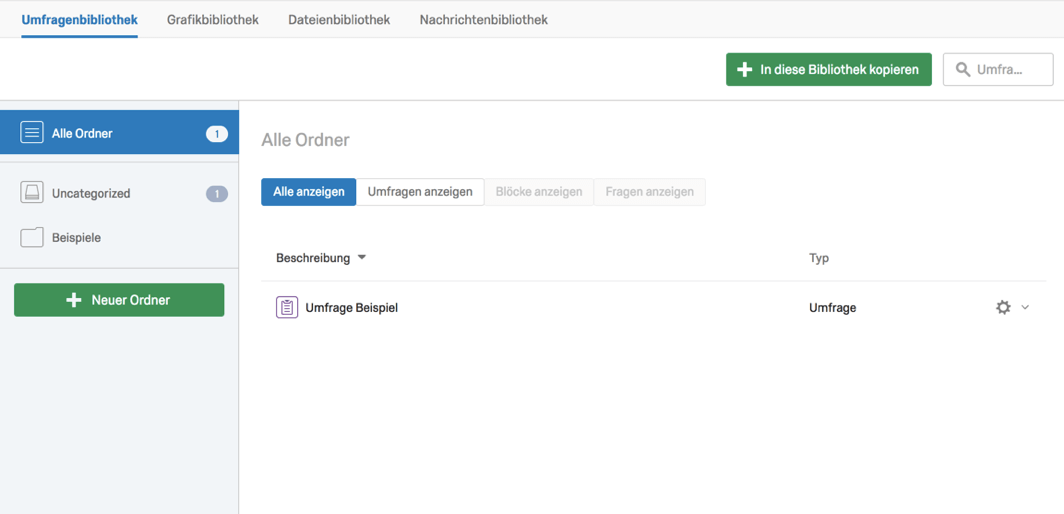Open the Uncategorized folder
The width and height of the screenshot is (1064, 514).
tap(119, 194)
